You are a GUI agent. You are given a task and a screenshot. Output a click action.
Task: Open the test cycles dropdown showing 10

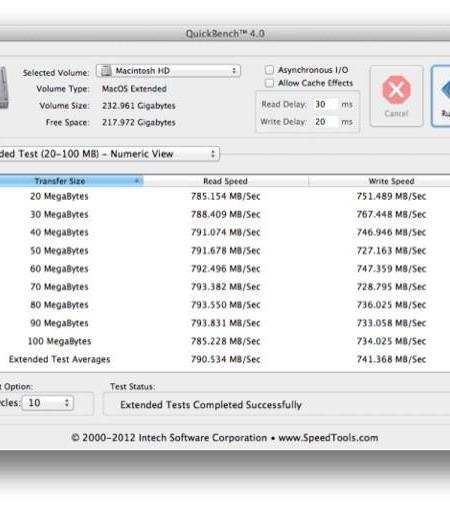47,403
